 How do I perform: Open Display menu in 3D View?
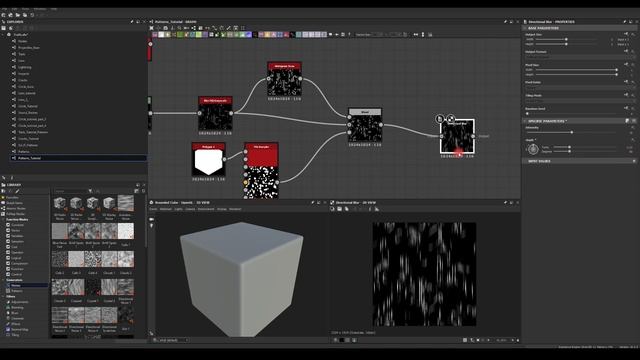222,209
